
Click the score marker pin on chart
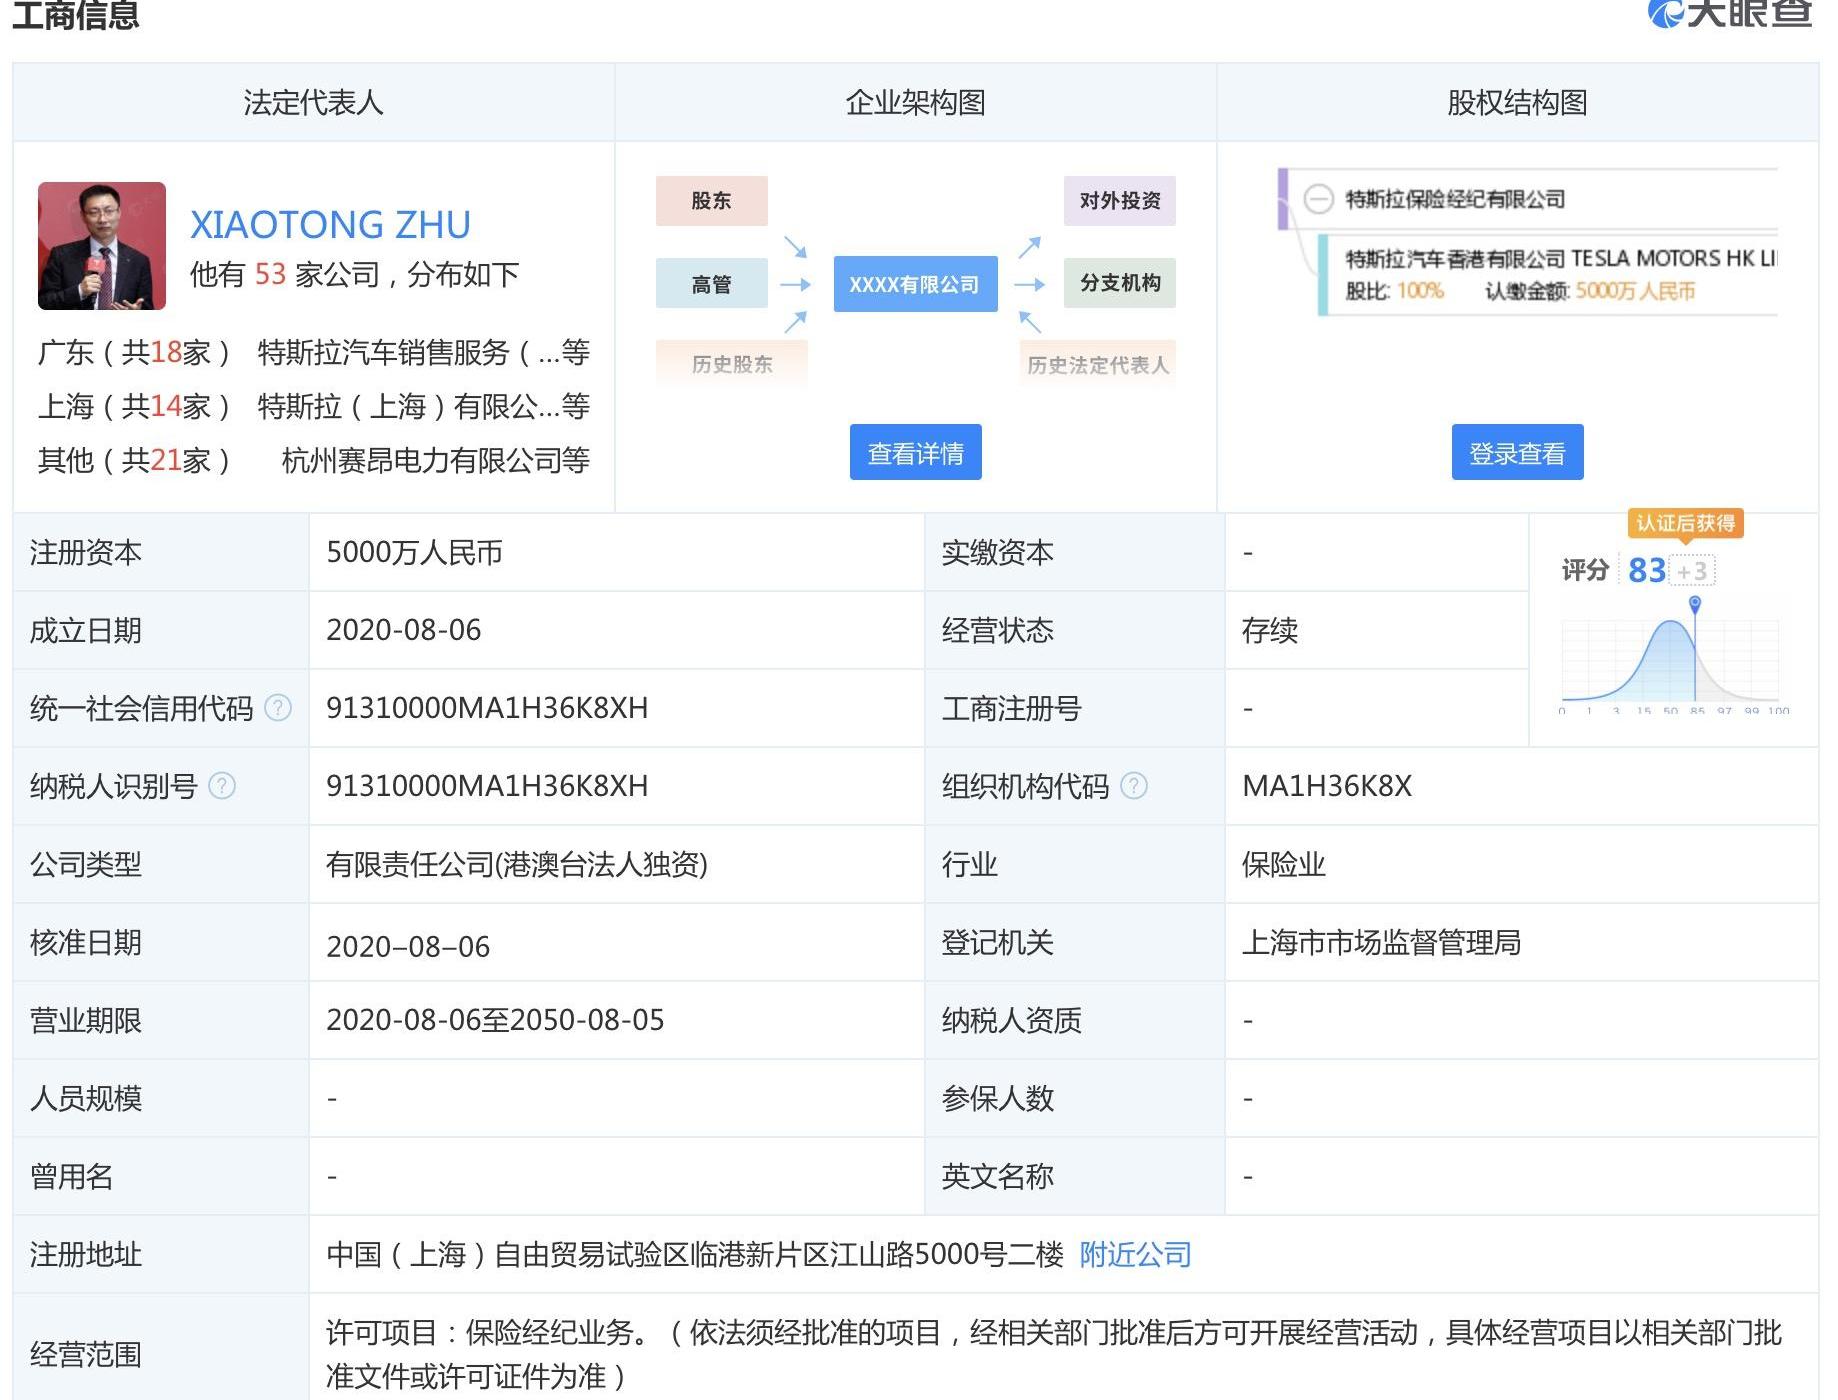click(x=1695, y=604)
